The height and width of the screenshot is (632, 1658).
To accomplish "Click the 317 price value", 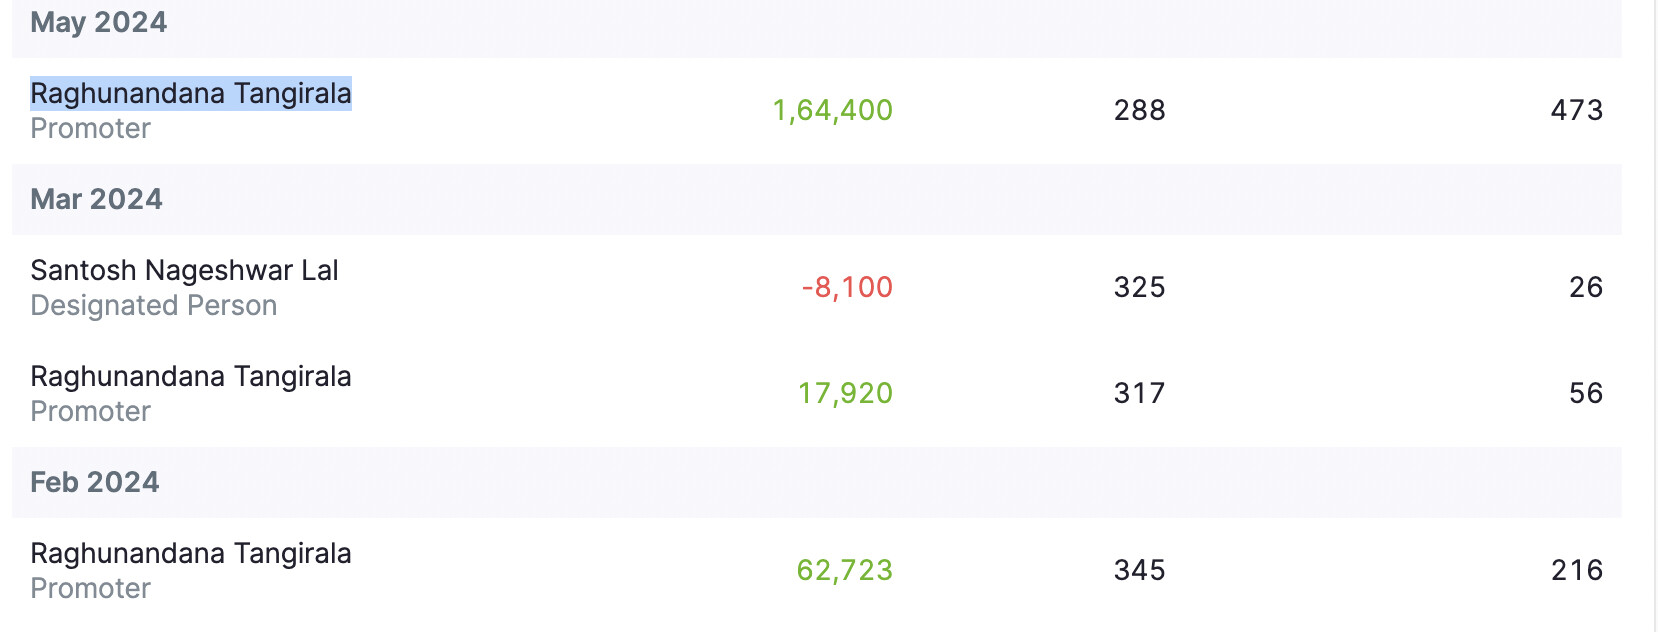I will [x=1139, y=393].
